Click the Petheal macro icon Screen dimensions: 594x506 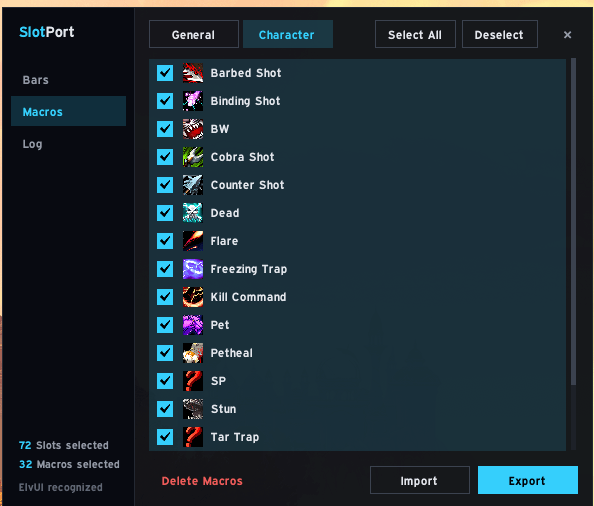[193, 353]
